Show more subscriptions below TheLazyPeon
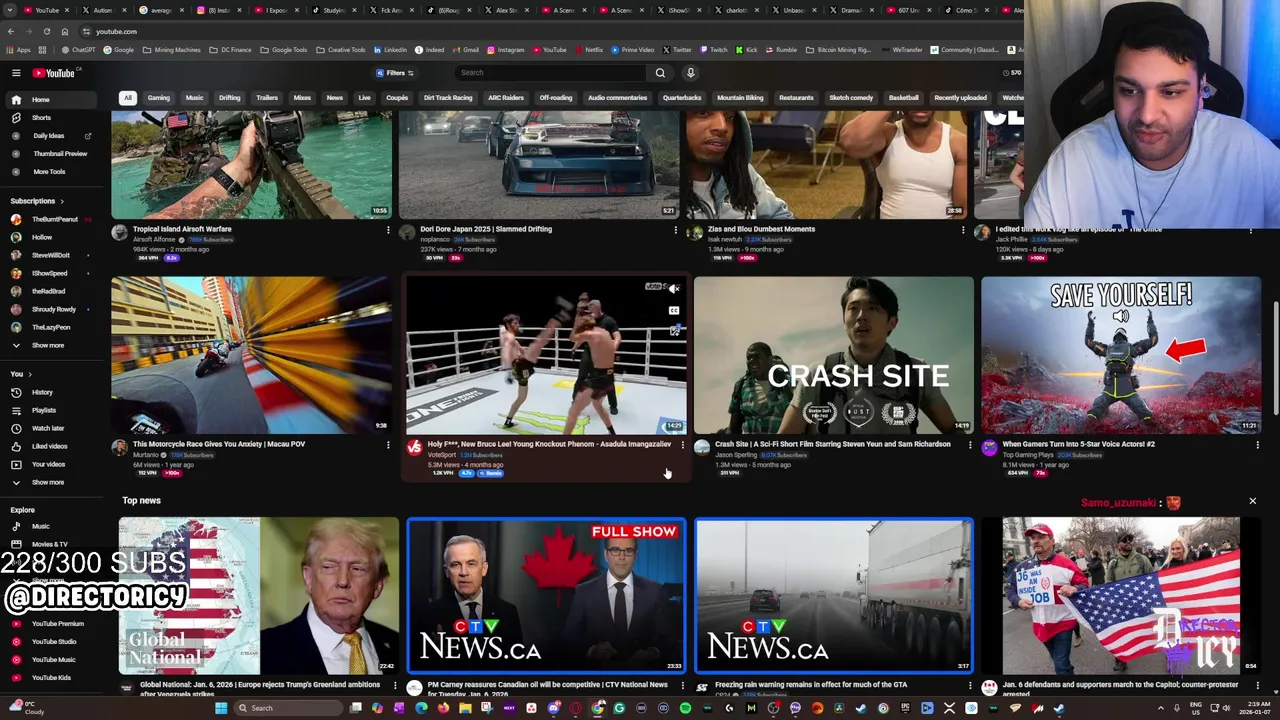 click(x=50, y=345)
